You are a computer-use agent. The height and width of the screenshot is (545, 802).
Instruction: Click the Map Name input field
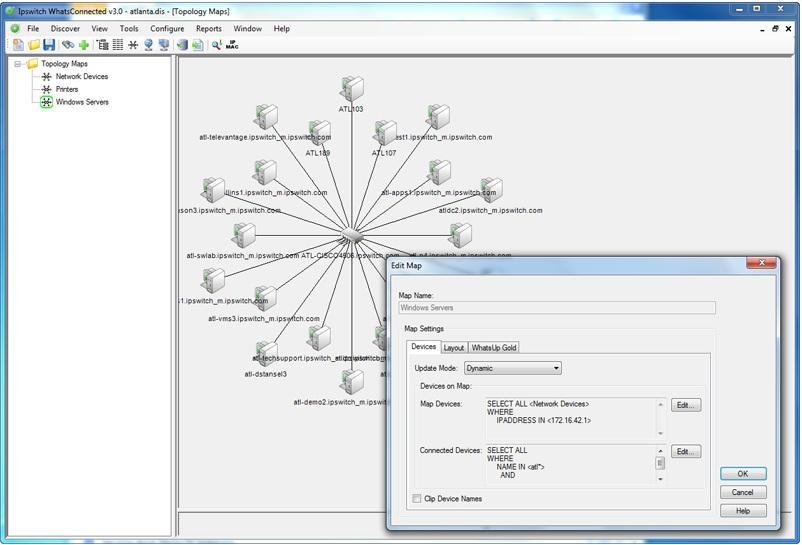click(557, 308)
